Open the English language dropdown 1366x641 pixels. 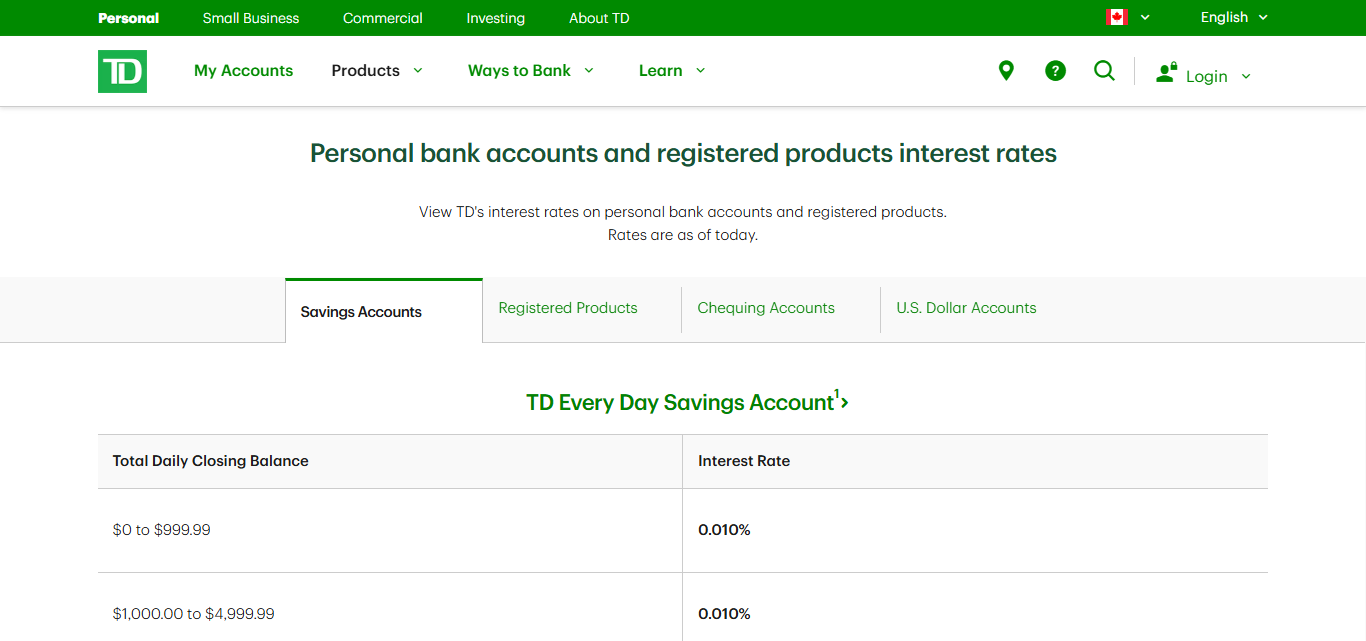(x=1234, y=17)
